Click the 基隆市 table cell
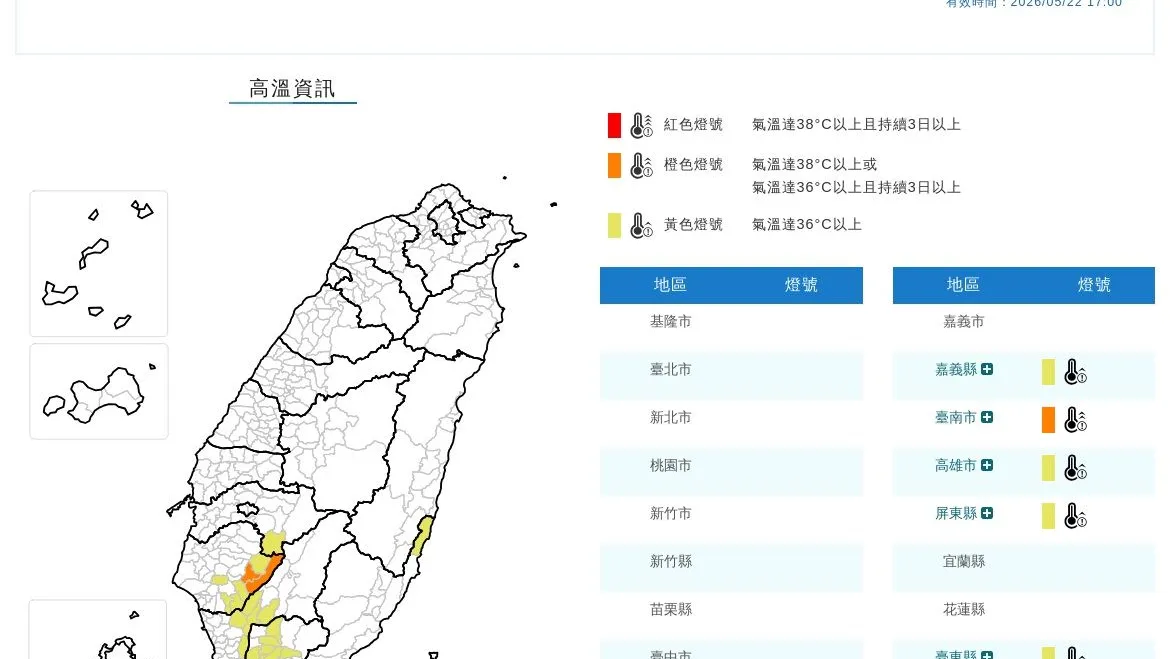 [x=670, y=322]
